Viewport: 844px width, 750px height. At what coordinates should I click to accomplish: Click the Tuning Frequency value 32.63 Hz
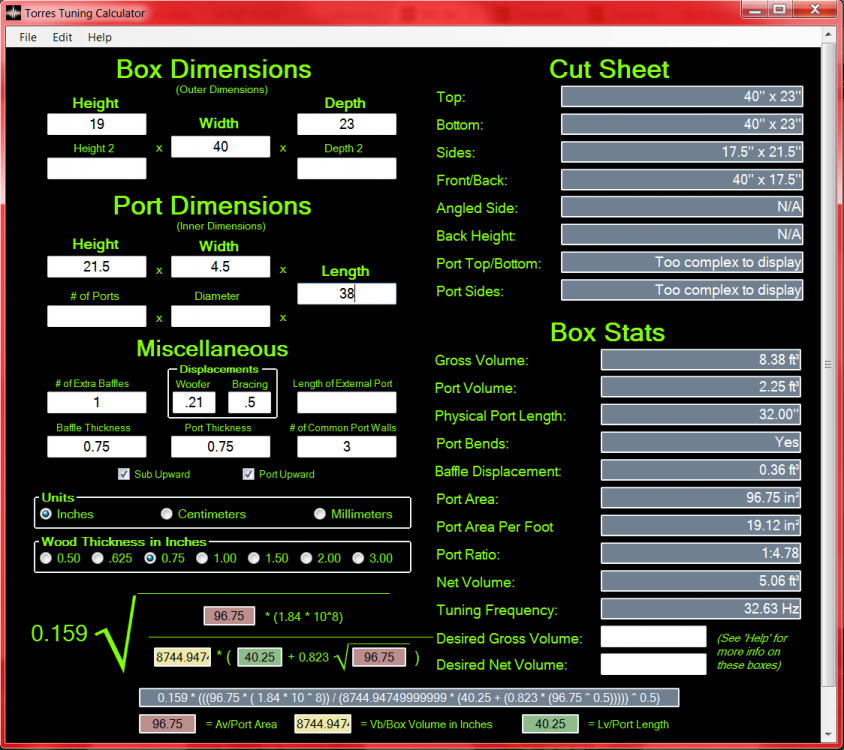coord(701,609)
